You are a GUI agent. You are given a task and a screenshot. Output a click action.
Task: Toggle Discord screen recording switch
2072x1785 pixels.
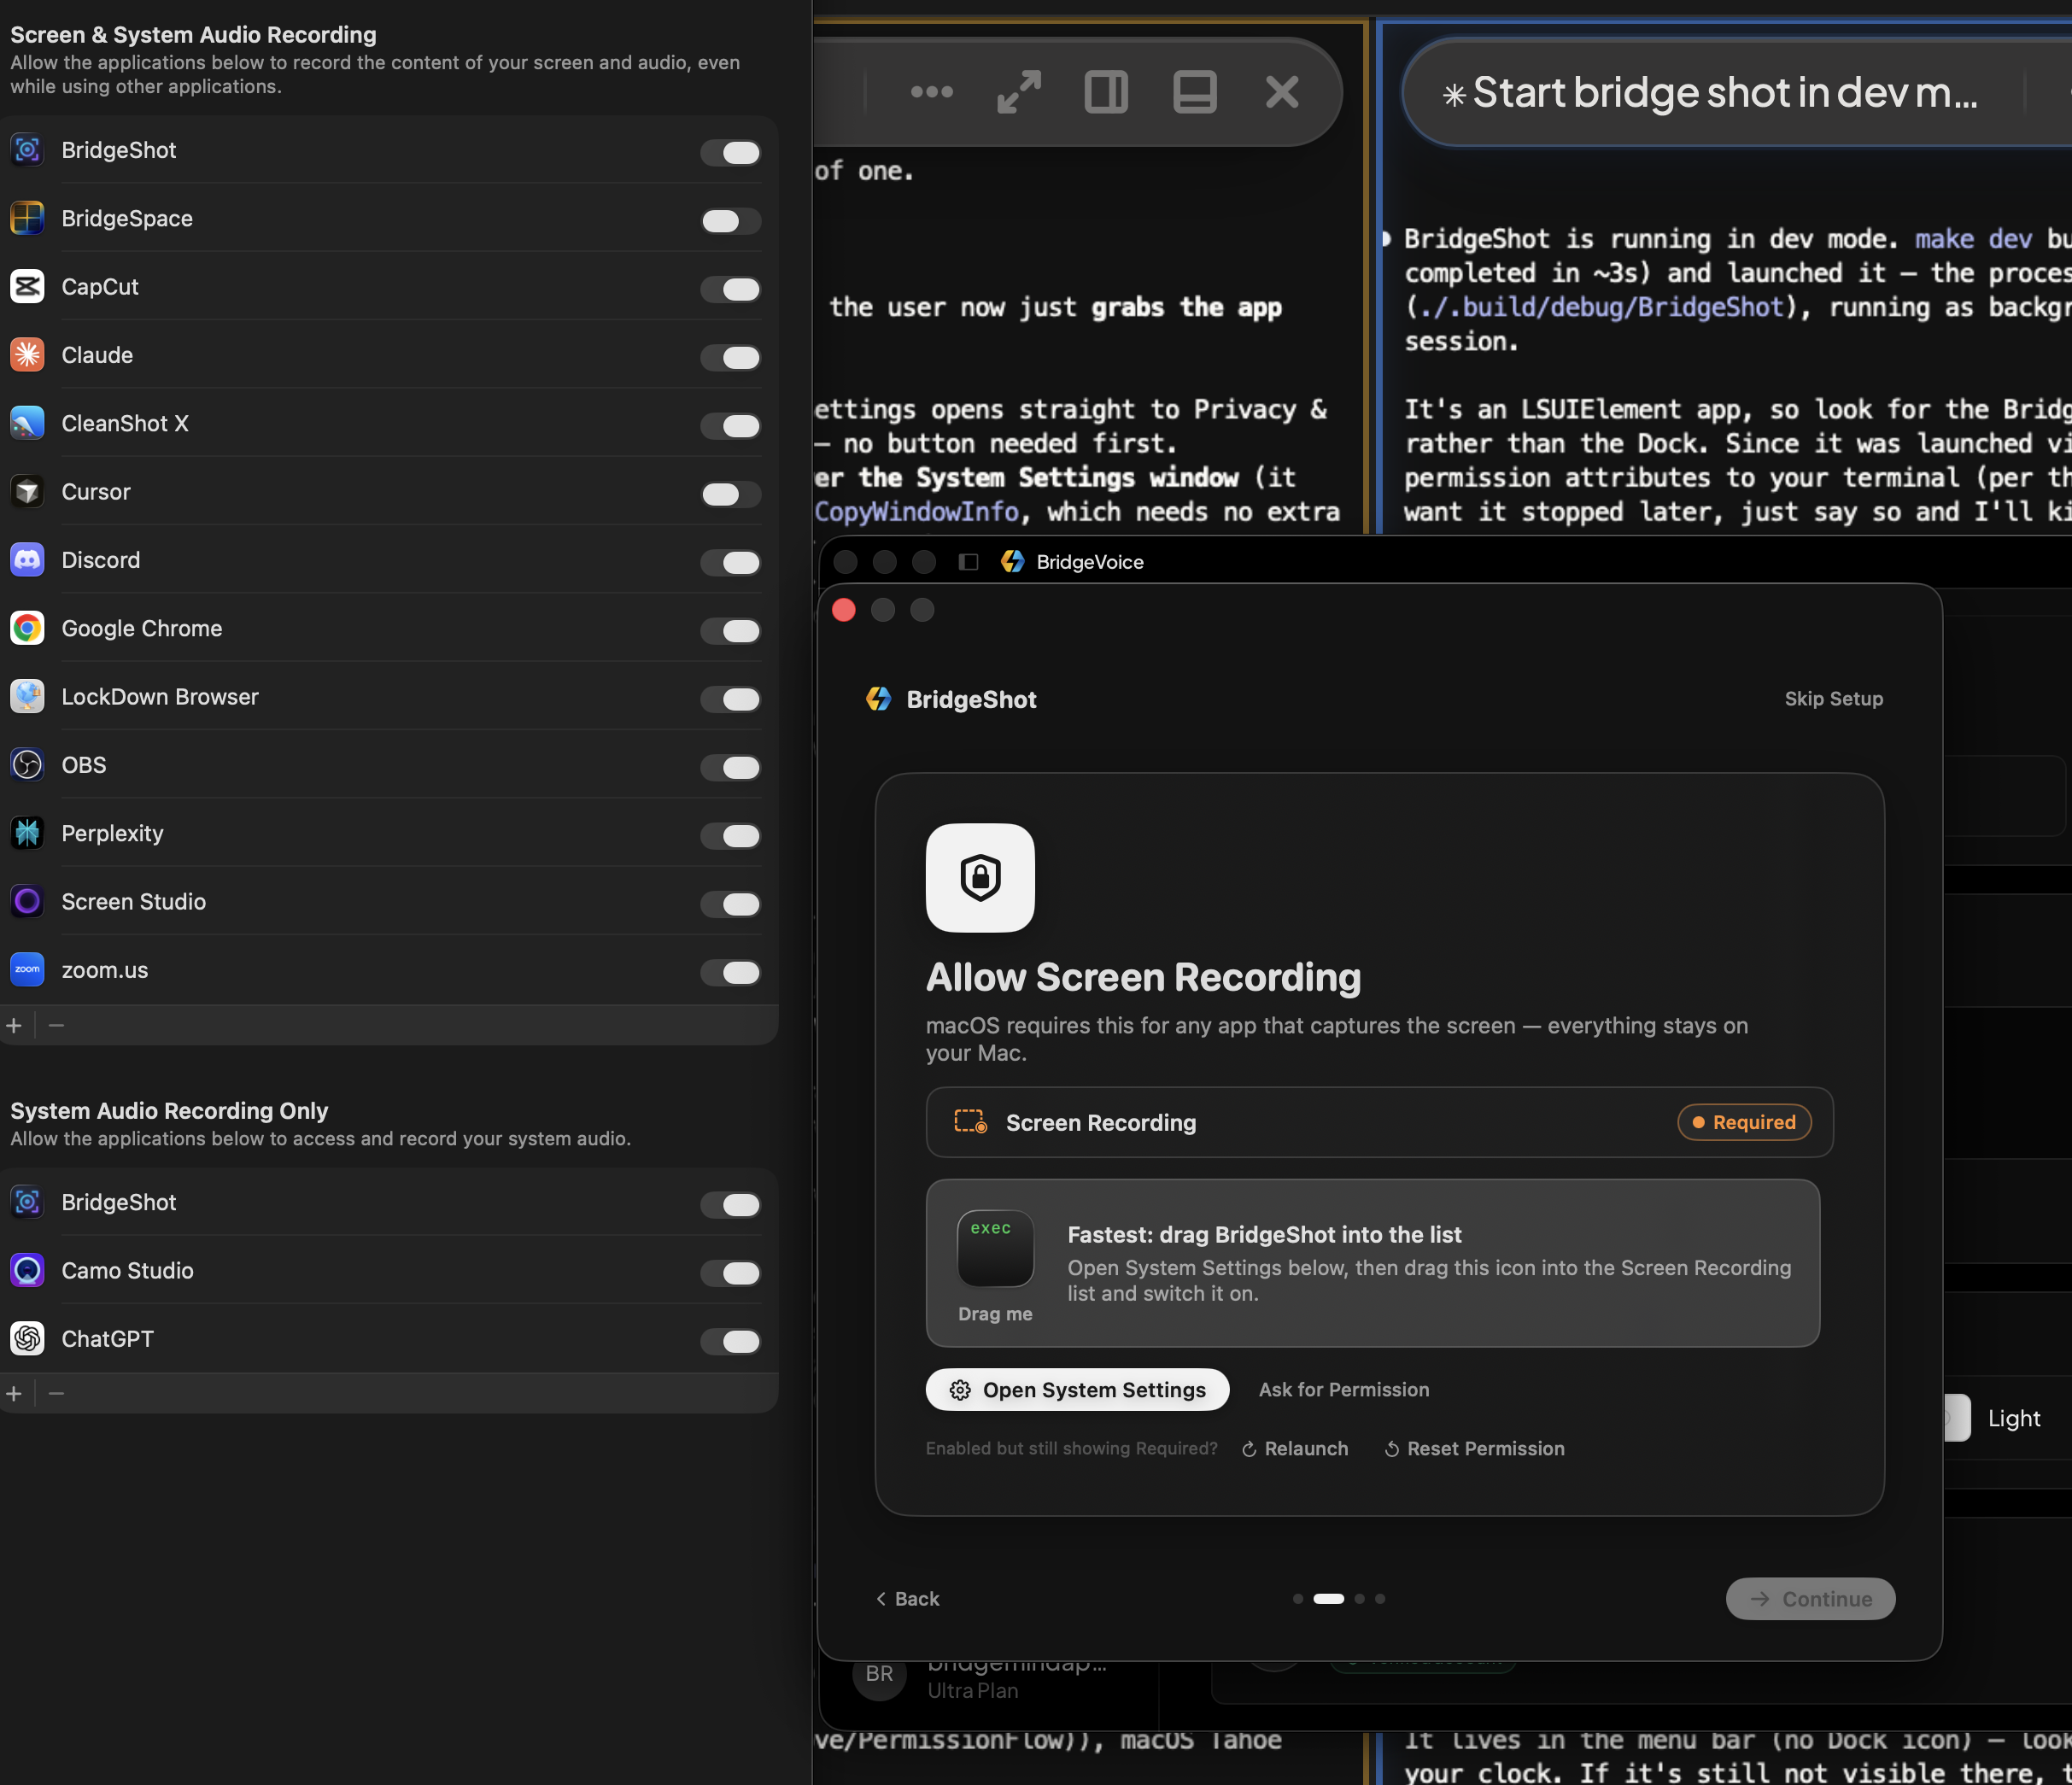[x=731, y=562]
